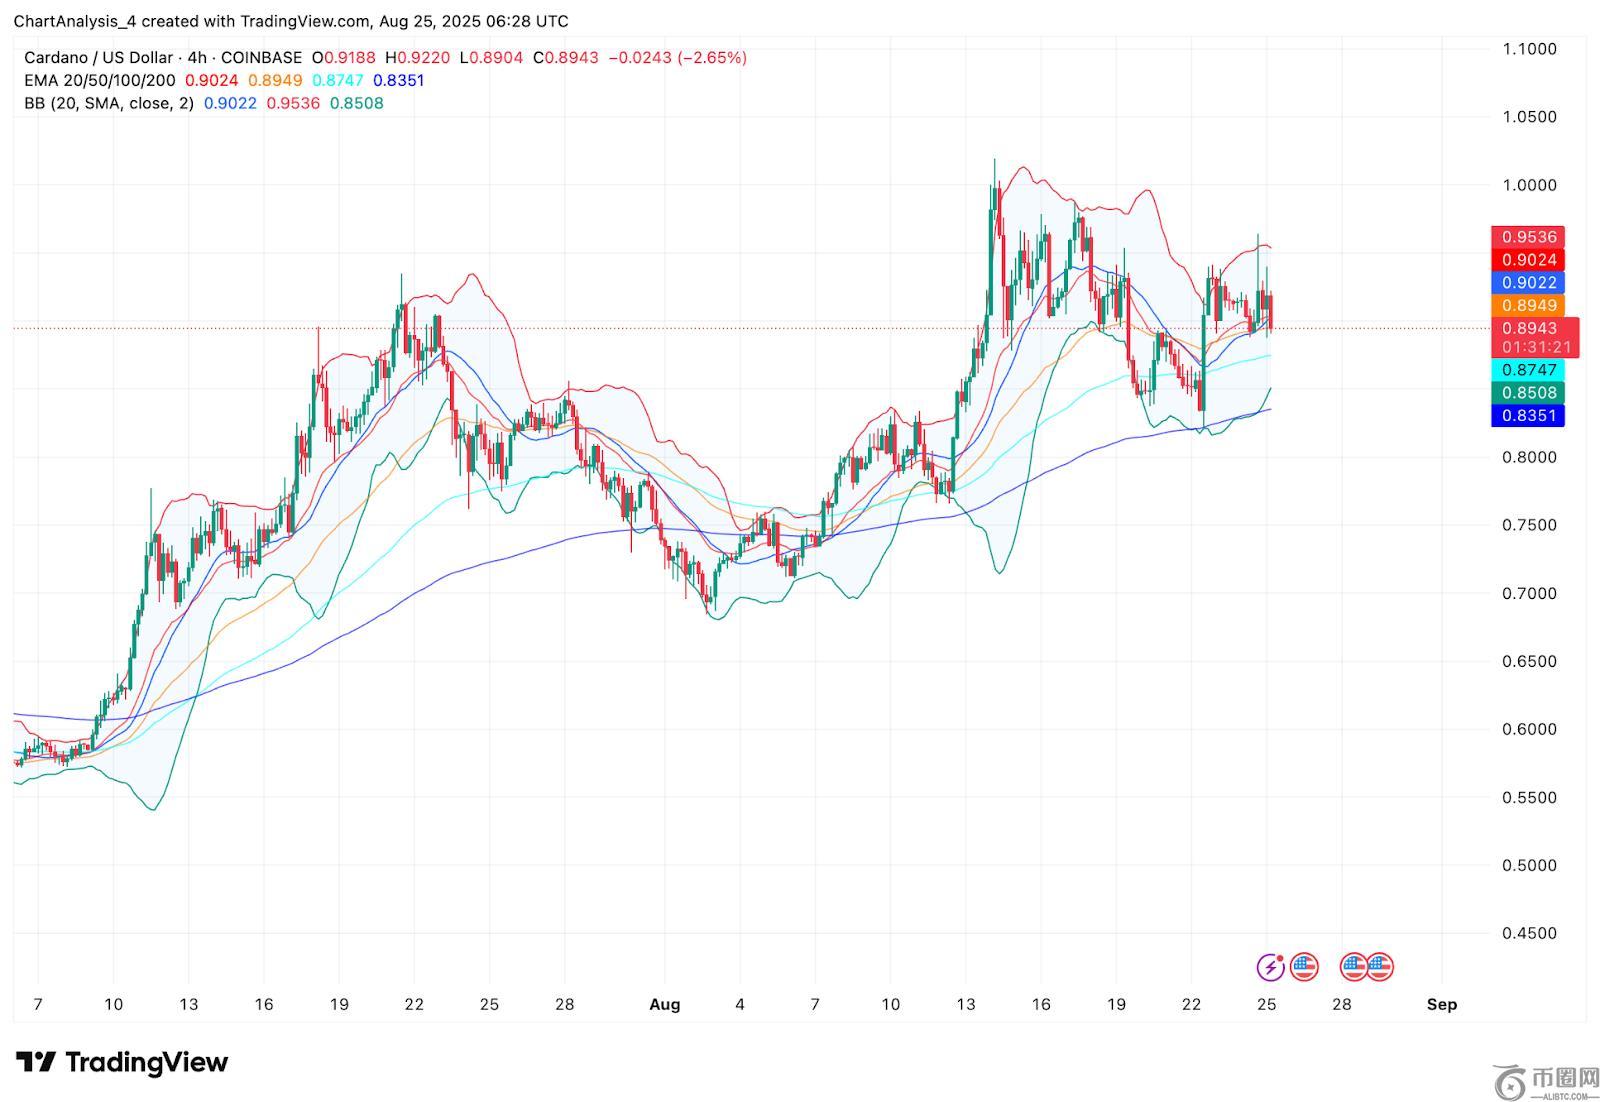1600x1102 pixels.
Task: Click the 25 date label on time axis
Action: pyautogui.click(x=1266, y=1005)
